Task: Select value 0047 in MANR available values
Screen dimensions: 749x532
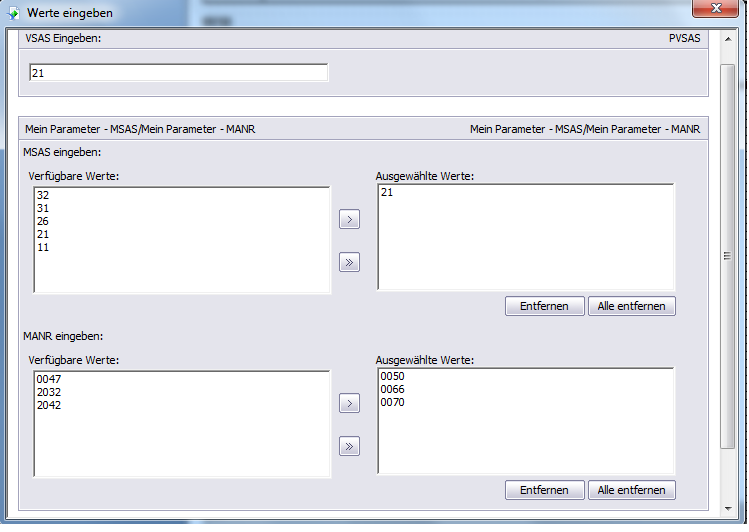Action: [49, 379]
